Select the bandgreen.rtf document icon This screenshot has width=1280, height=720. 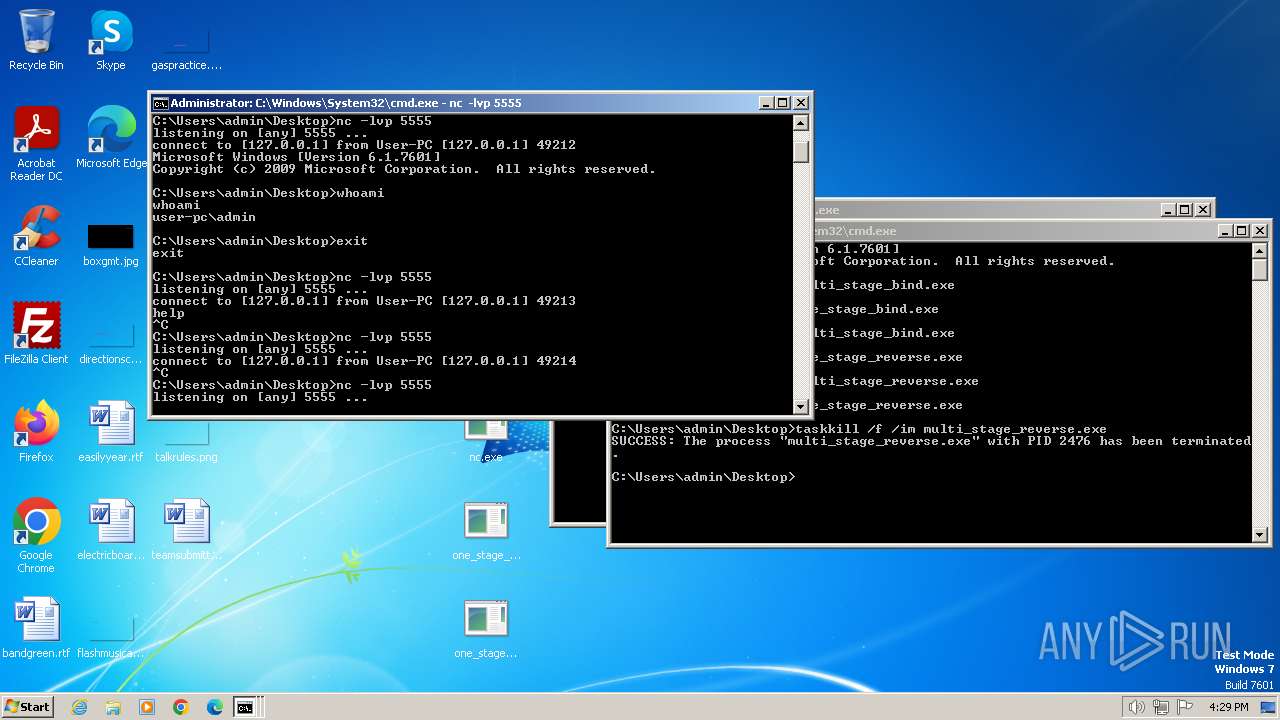[x=36, y=628]
